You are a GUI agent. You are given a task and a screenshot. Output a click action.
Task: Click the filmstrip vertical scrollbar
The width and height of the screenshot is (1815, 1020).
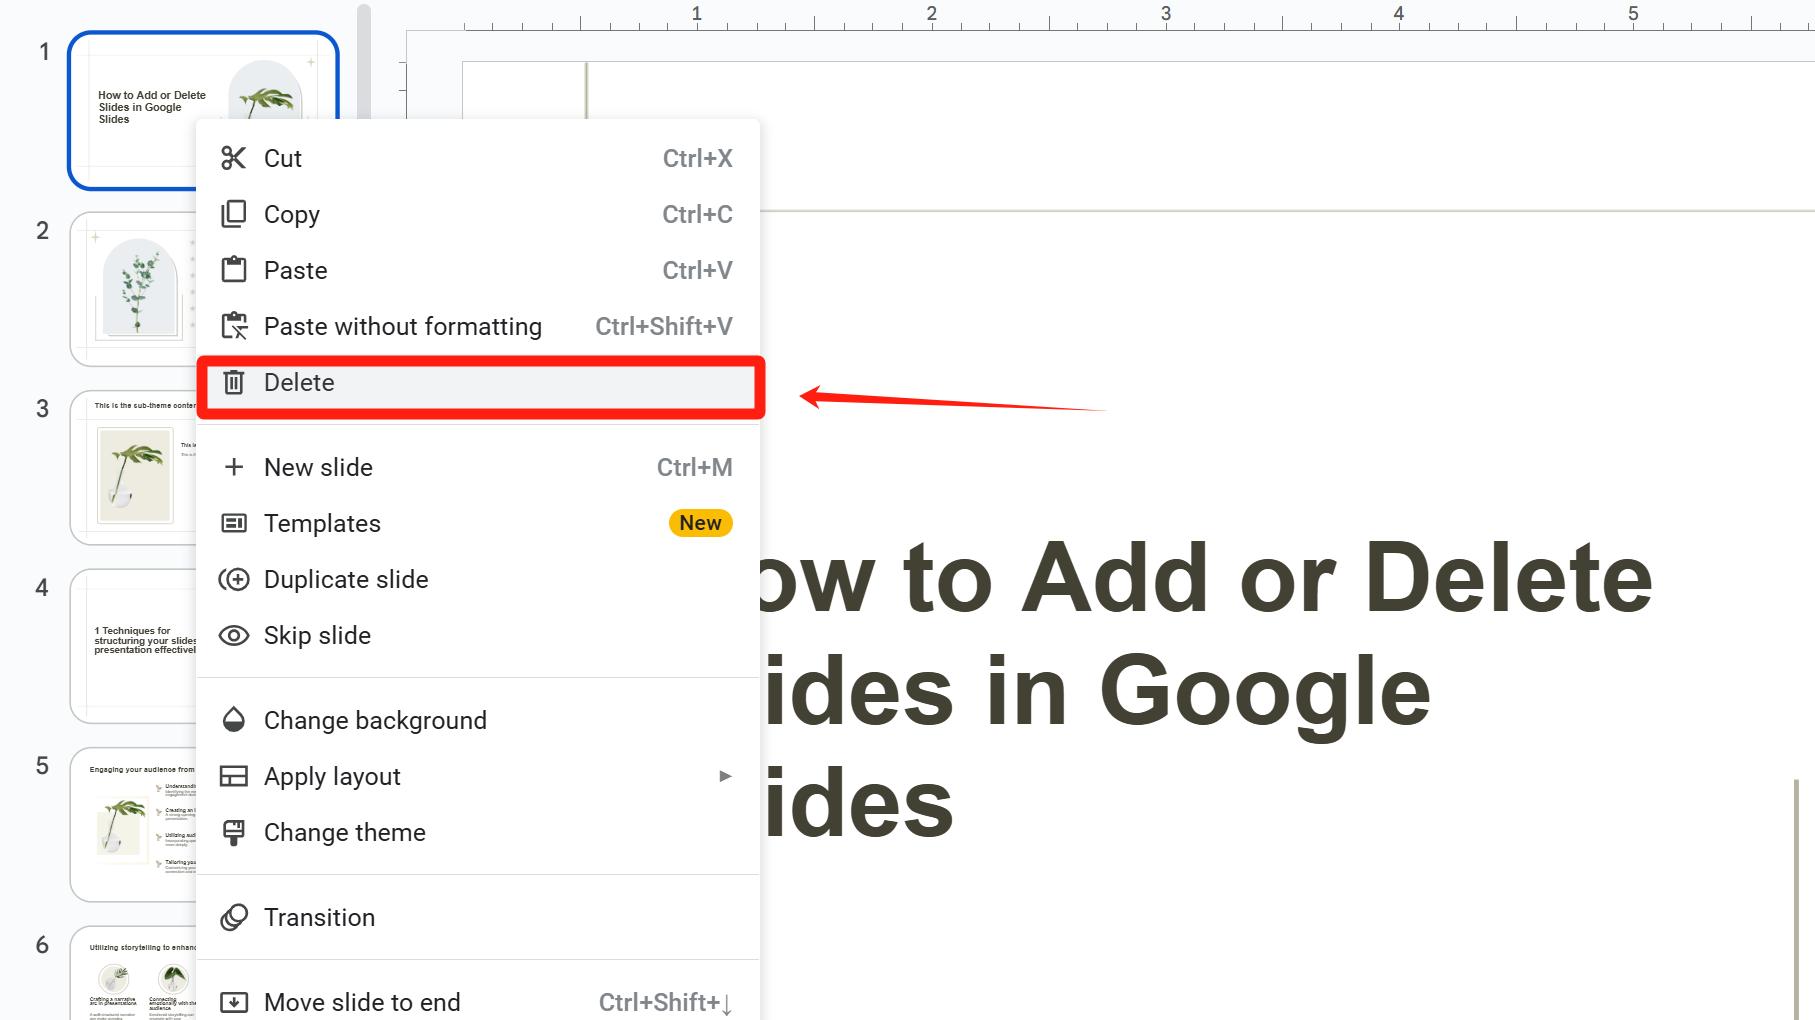(x=364, y=60)
